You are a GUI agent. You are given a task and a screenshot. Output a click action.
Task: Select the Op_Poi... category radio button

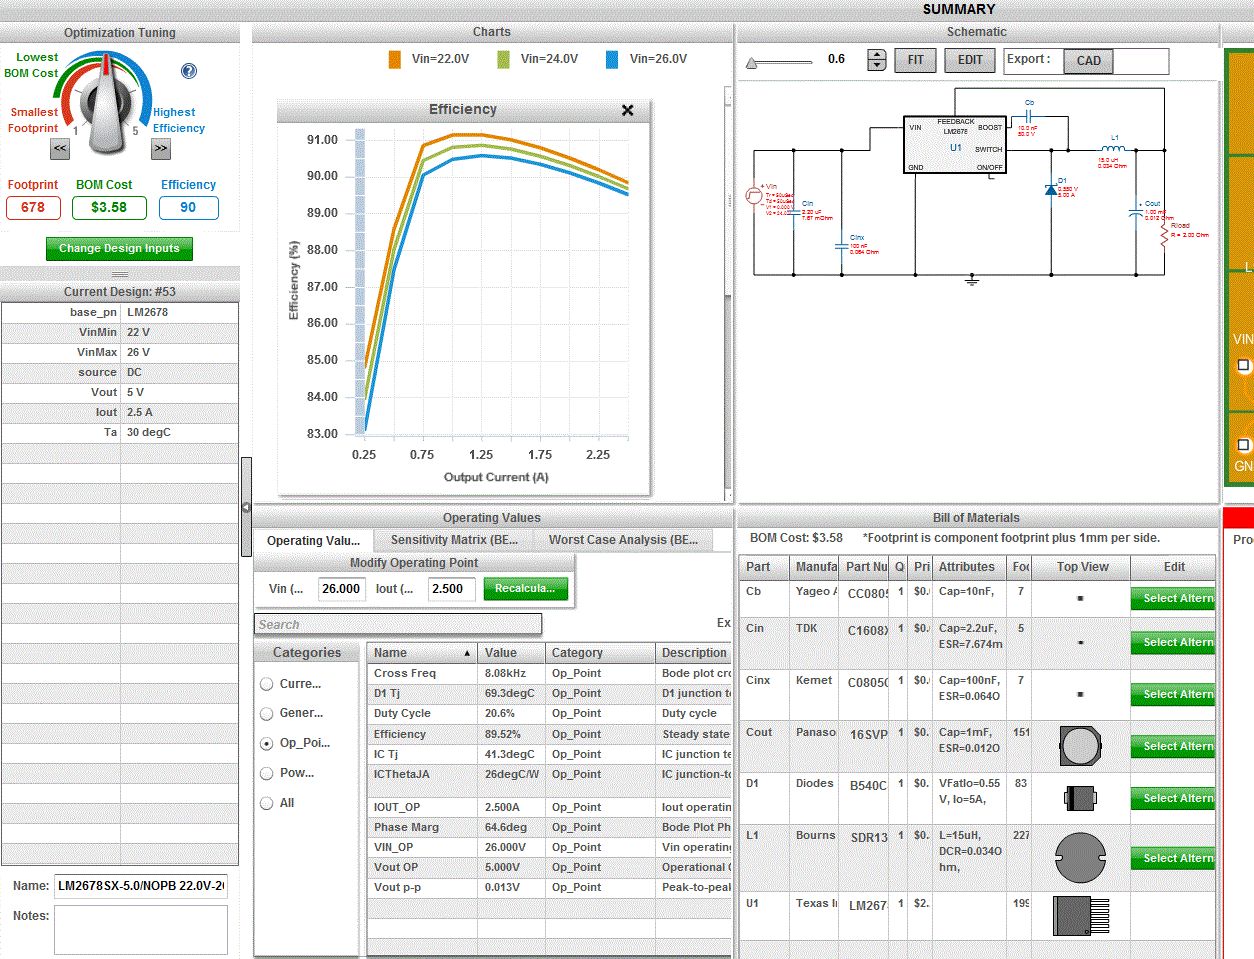pyautogui.click(x=267, y=743)
